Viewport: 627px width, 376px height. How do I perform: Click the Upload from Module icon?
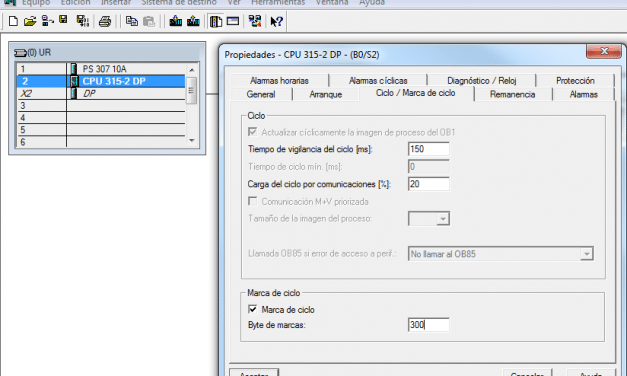pos(193,21)
